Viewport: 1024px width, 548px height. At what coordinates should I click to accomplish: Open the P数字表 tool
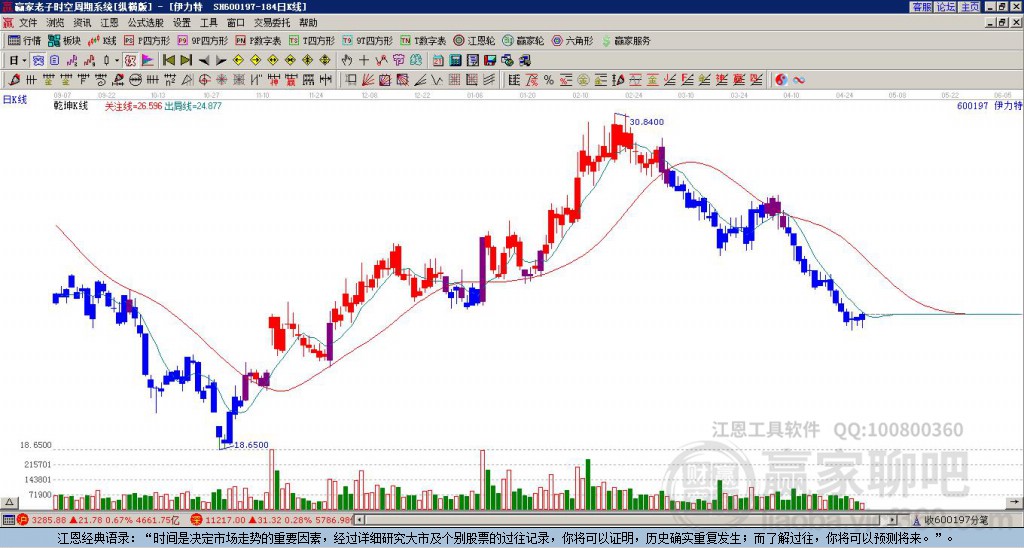[x=259, y=40]
